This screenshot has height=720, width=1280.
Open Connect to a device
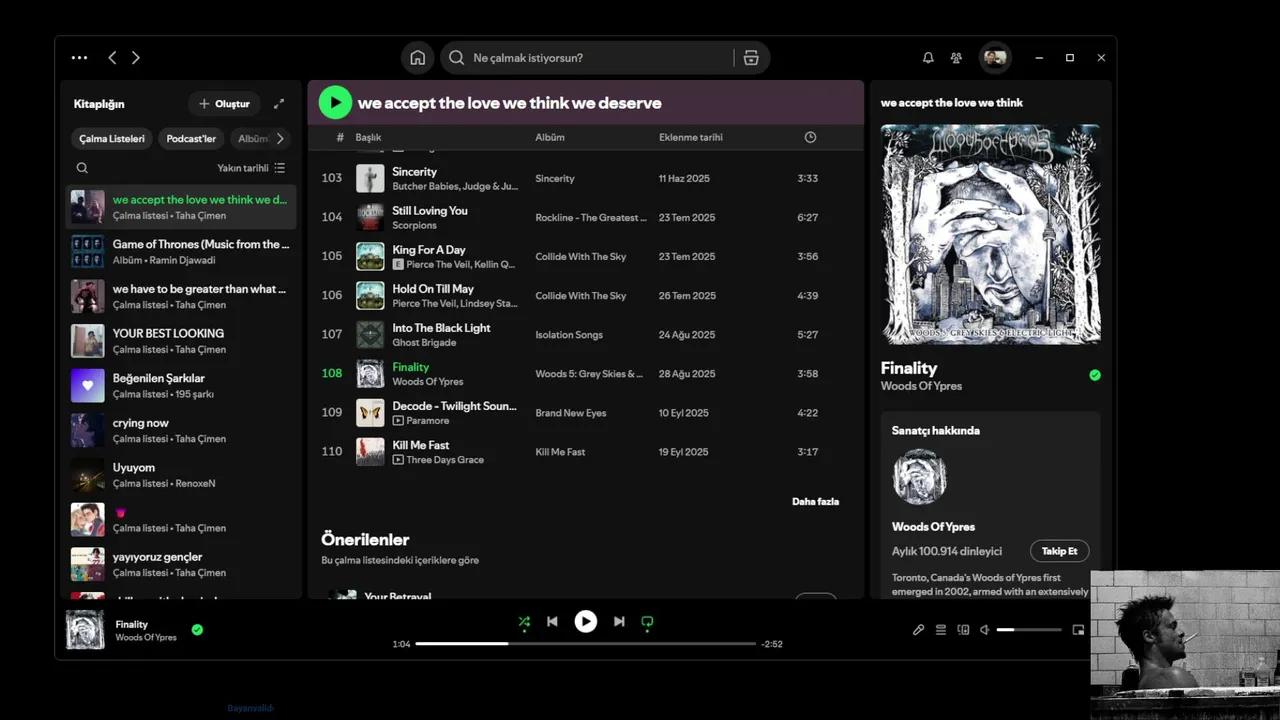[963, 630]
